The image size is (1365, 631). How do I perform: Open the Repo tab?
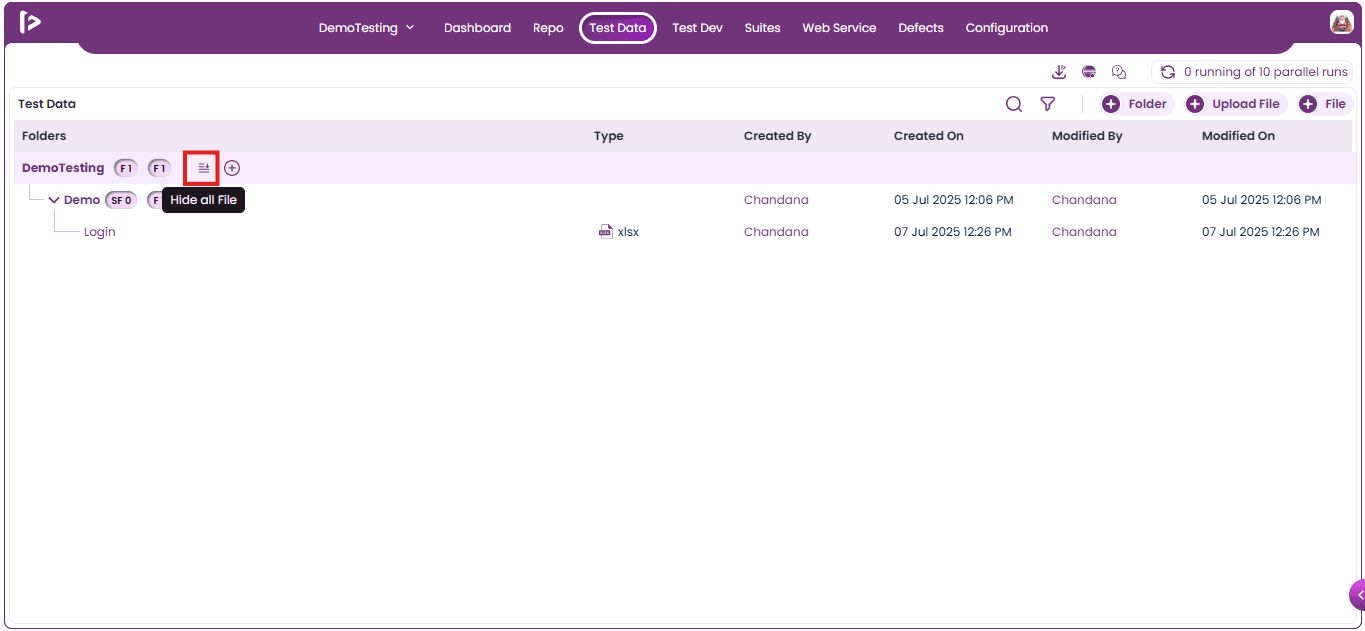548,28
